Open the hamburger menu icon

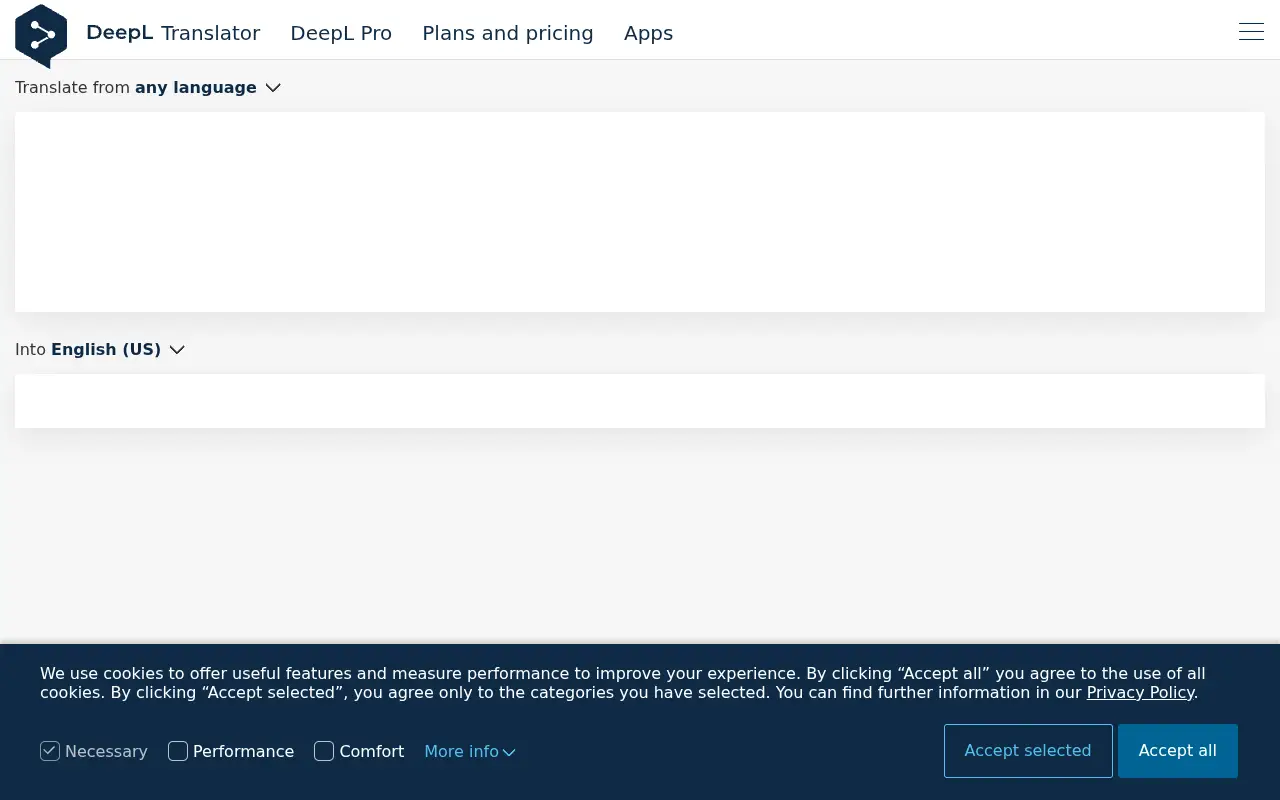tap(1251, 32)
